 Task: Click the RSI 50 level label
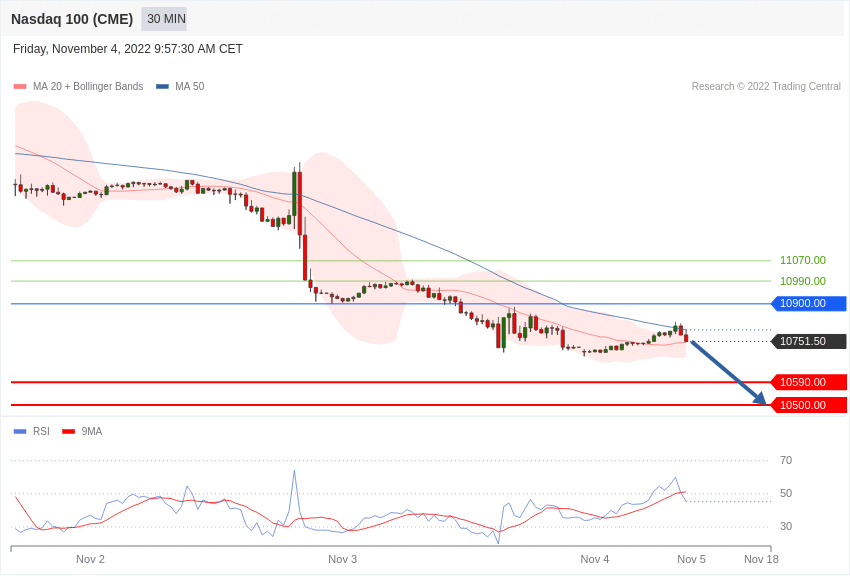click(x=786, y=494)
